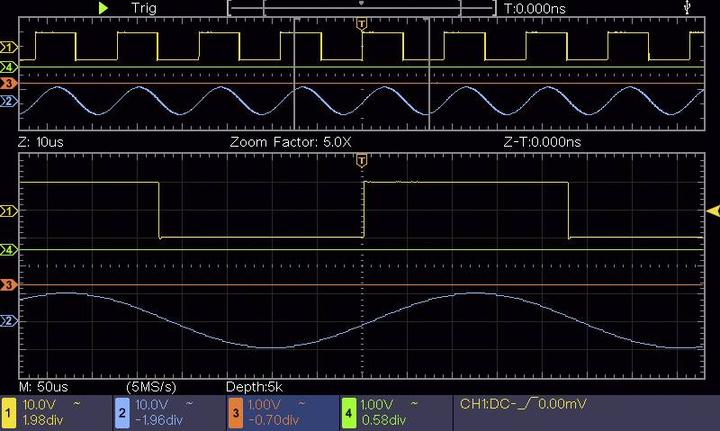Click the T:0.000ns trigger time readout
This screenshot has width=720, height=431.
[x=534, y=8]
